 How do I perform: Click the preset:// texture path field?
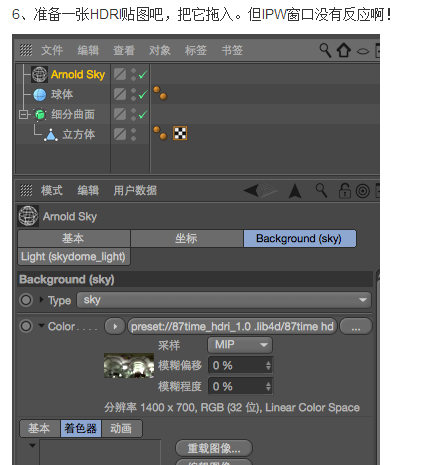(232, 326)
